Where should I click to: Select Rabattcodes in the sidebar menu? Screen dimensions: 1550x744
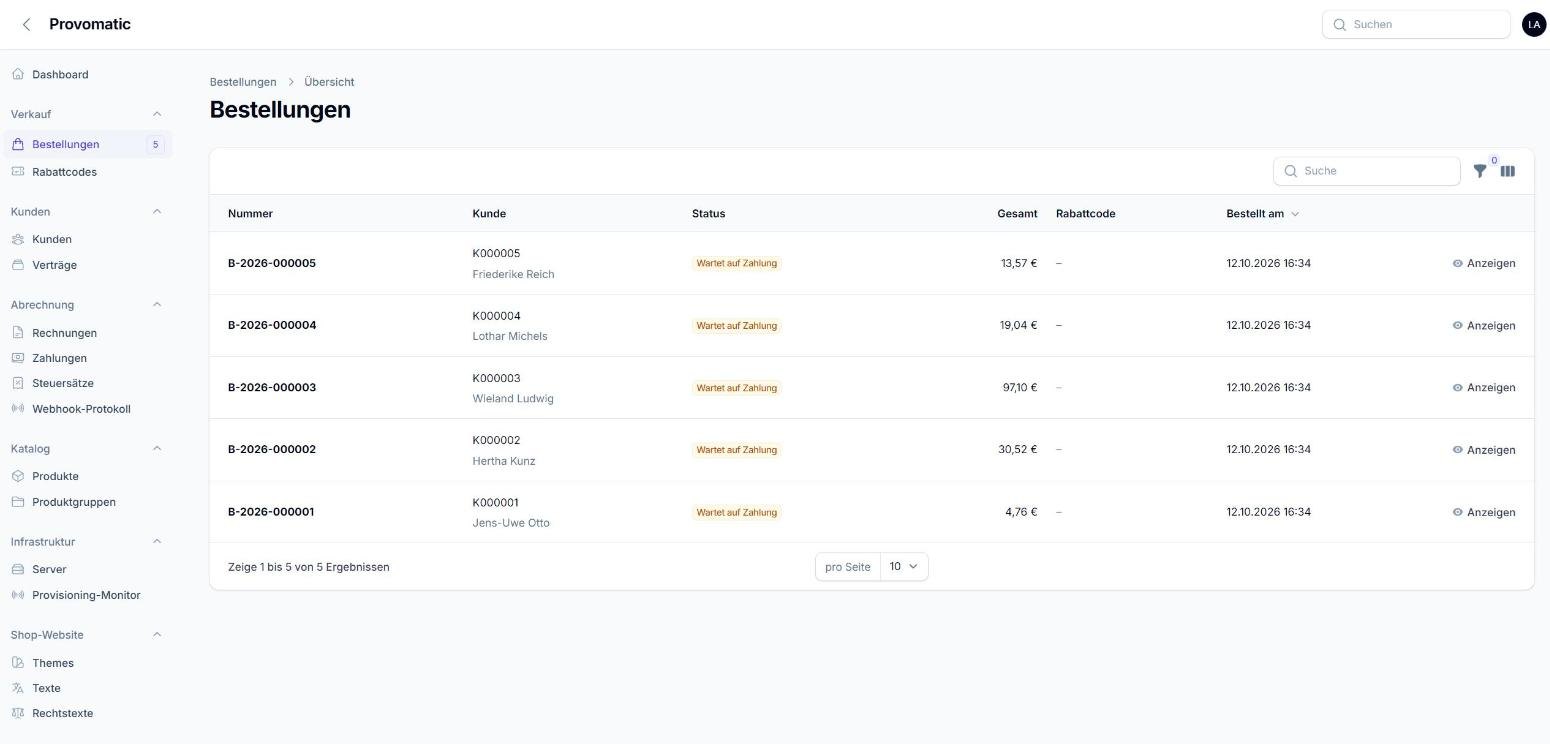(x=64, y=172)
